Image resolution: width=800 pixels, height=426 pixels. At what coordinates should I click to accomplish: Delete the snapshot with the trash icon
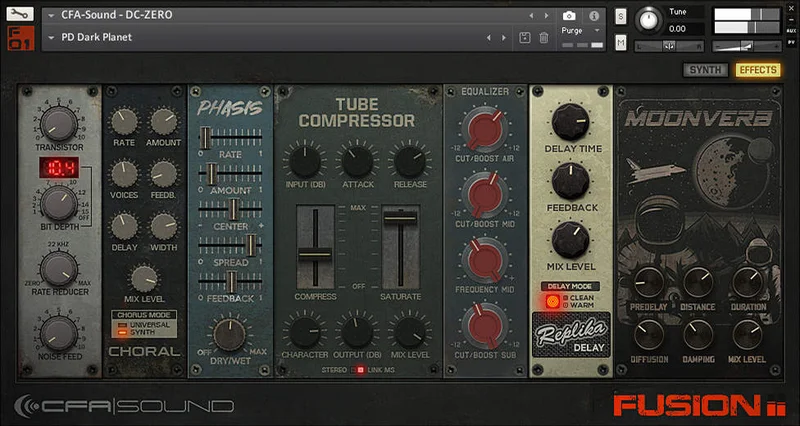tap(544, 37)
